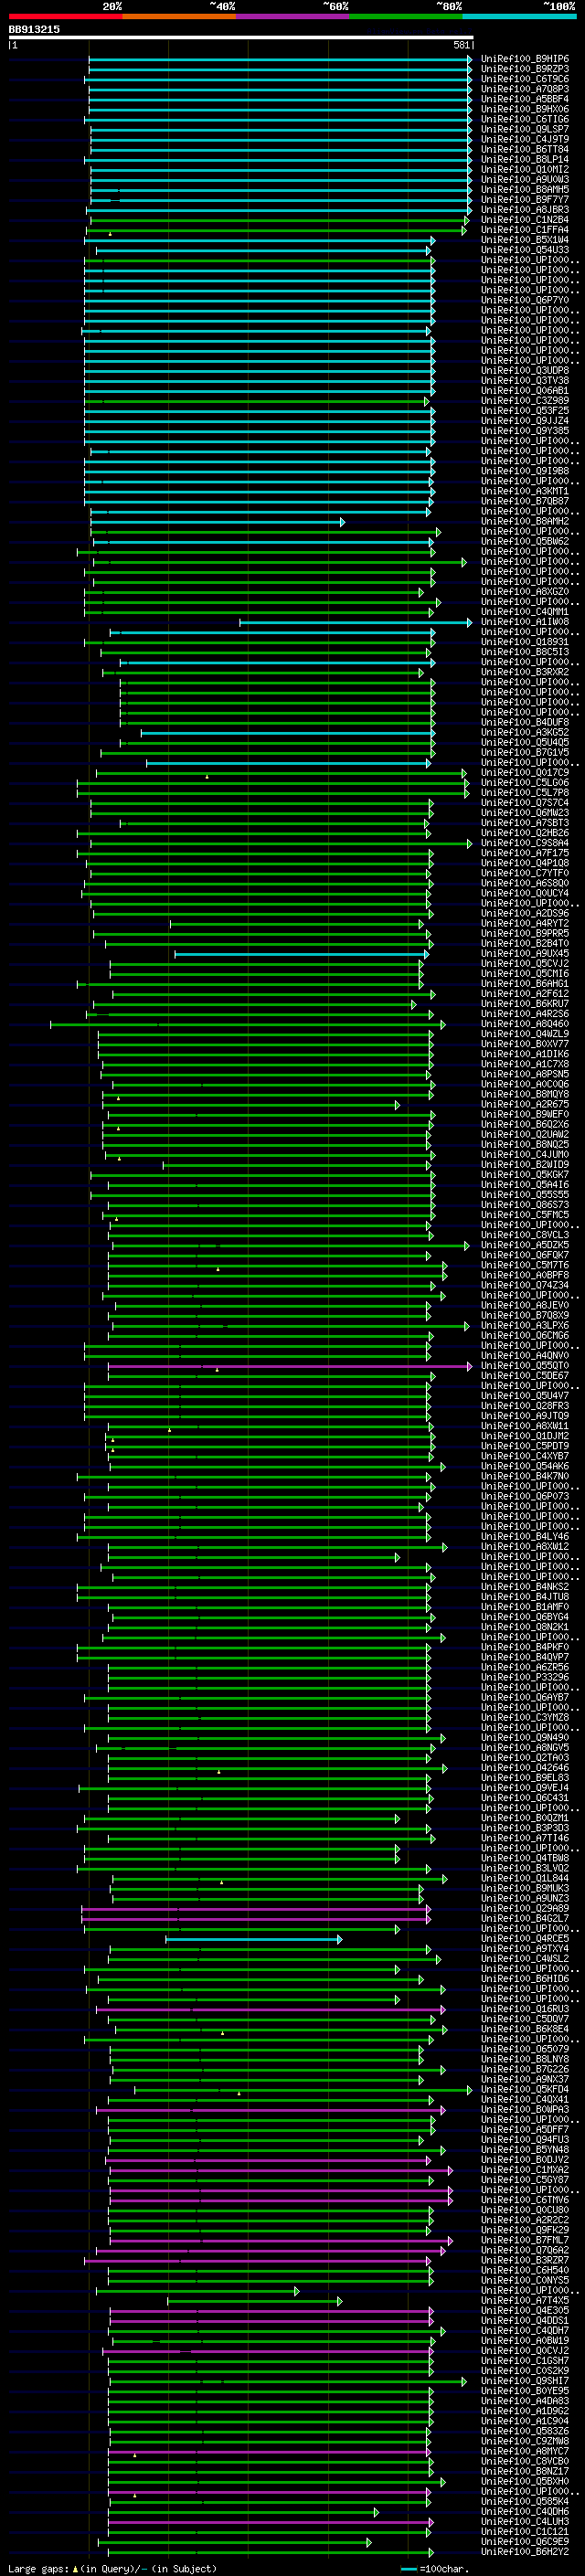Select hit label UniRef100_B8NZ17
Image resolution: width=585 pixels, height=2576 pixels.
pos(524,2471)
